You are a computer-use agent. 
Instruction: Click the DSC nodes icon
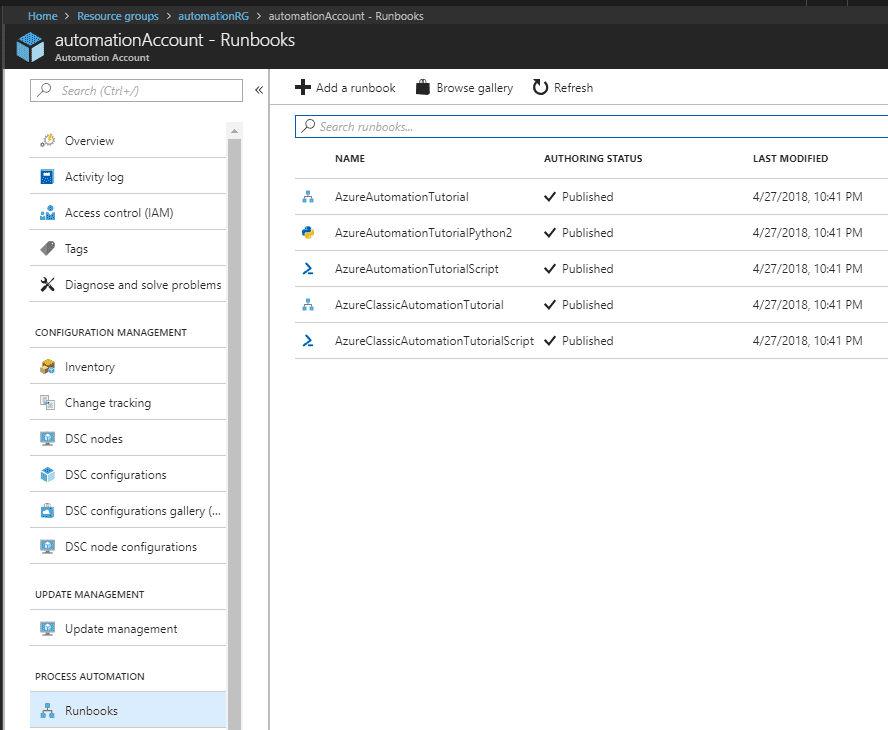pos(49,438)
